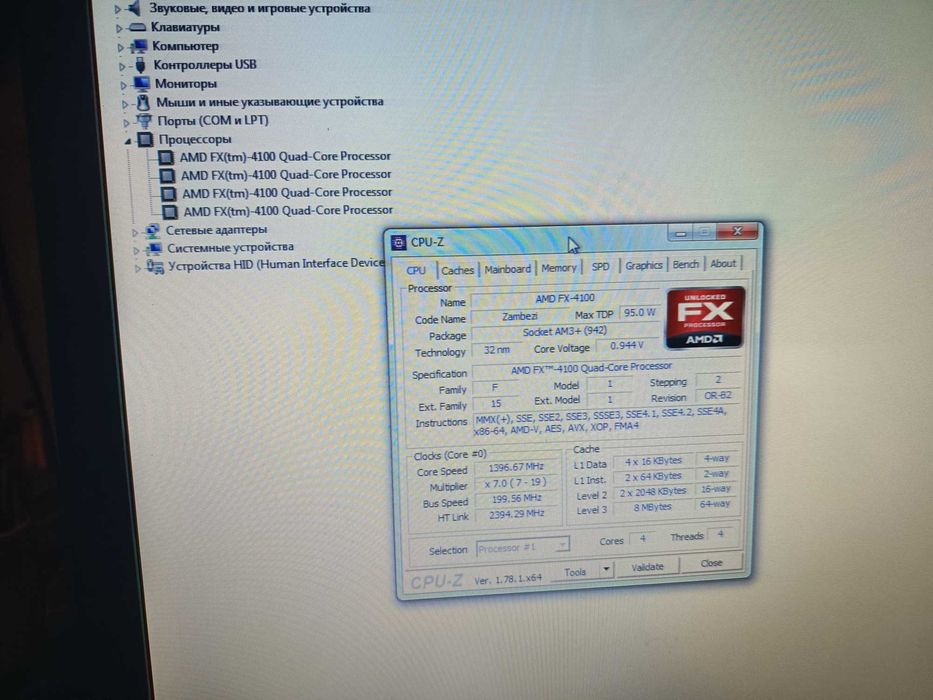933x700 pixels.
Task: Click the Package value Socket AM3+ (942)
Action: pyautogui.click(x=565, y=332)
